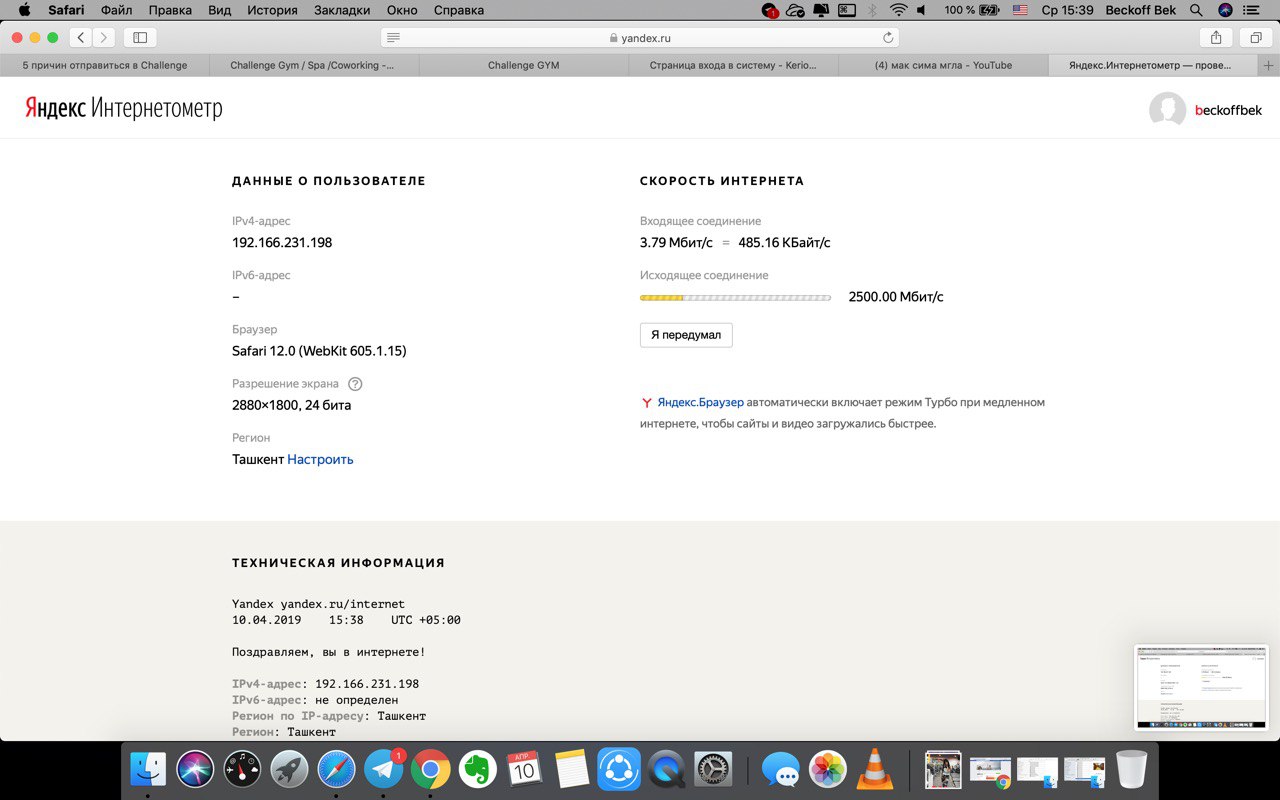Open Calendar icon in the Dock
This screenshot has width=1280, height=800.
pyautogui.click(x=525, y=770)
